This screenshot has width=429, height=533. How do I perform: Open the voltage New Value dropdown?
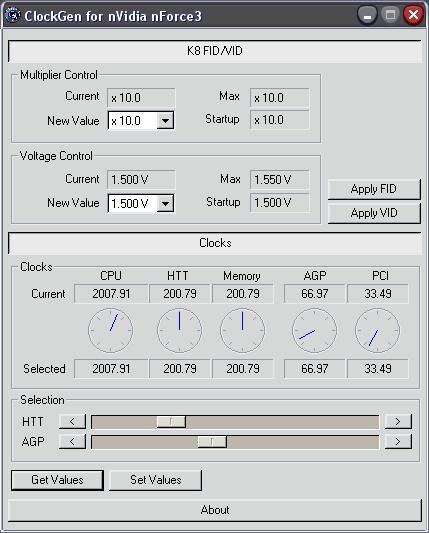tap(165, 204)
